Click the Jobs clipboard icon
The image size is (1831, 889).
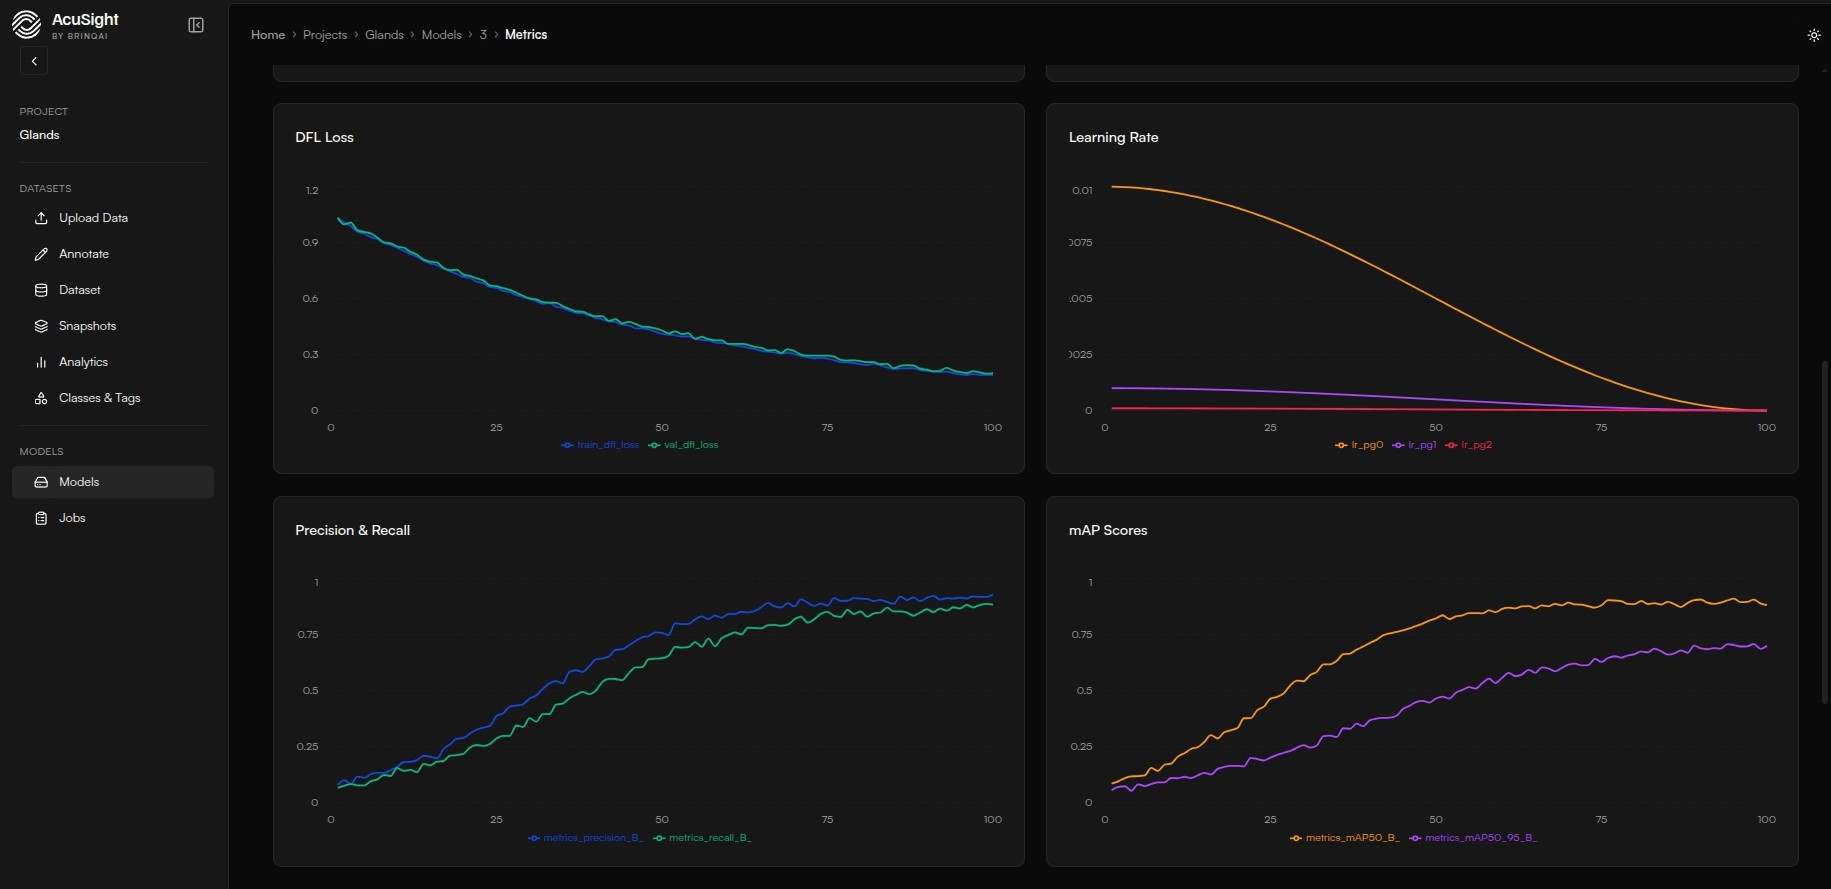point(41,518)
